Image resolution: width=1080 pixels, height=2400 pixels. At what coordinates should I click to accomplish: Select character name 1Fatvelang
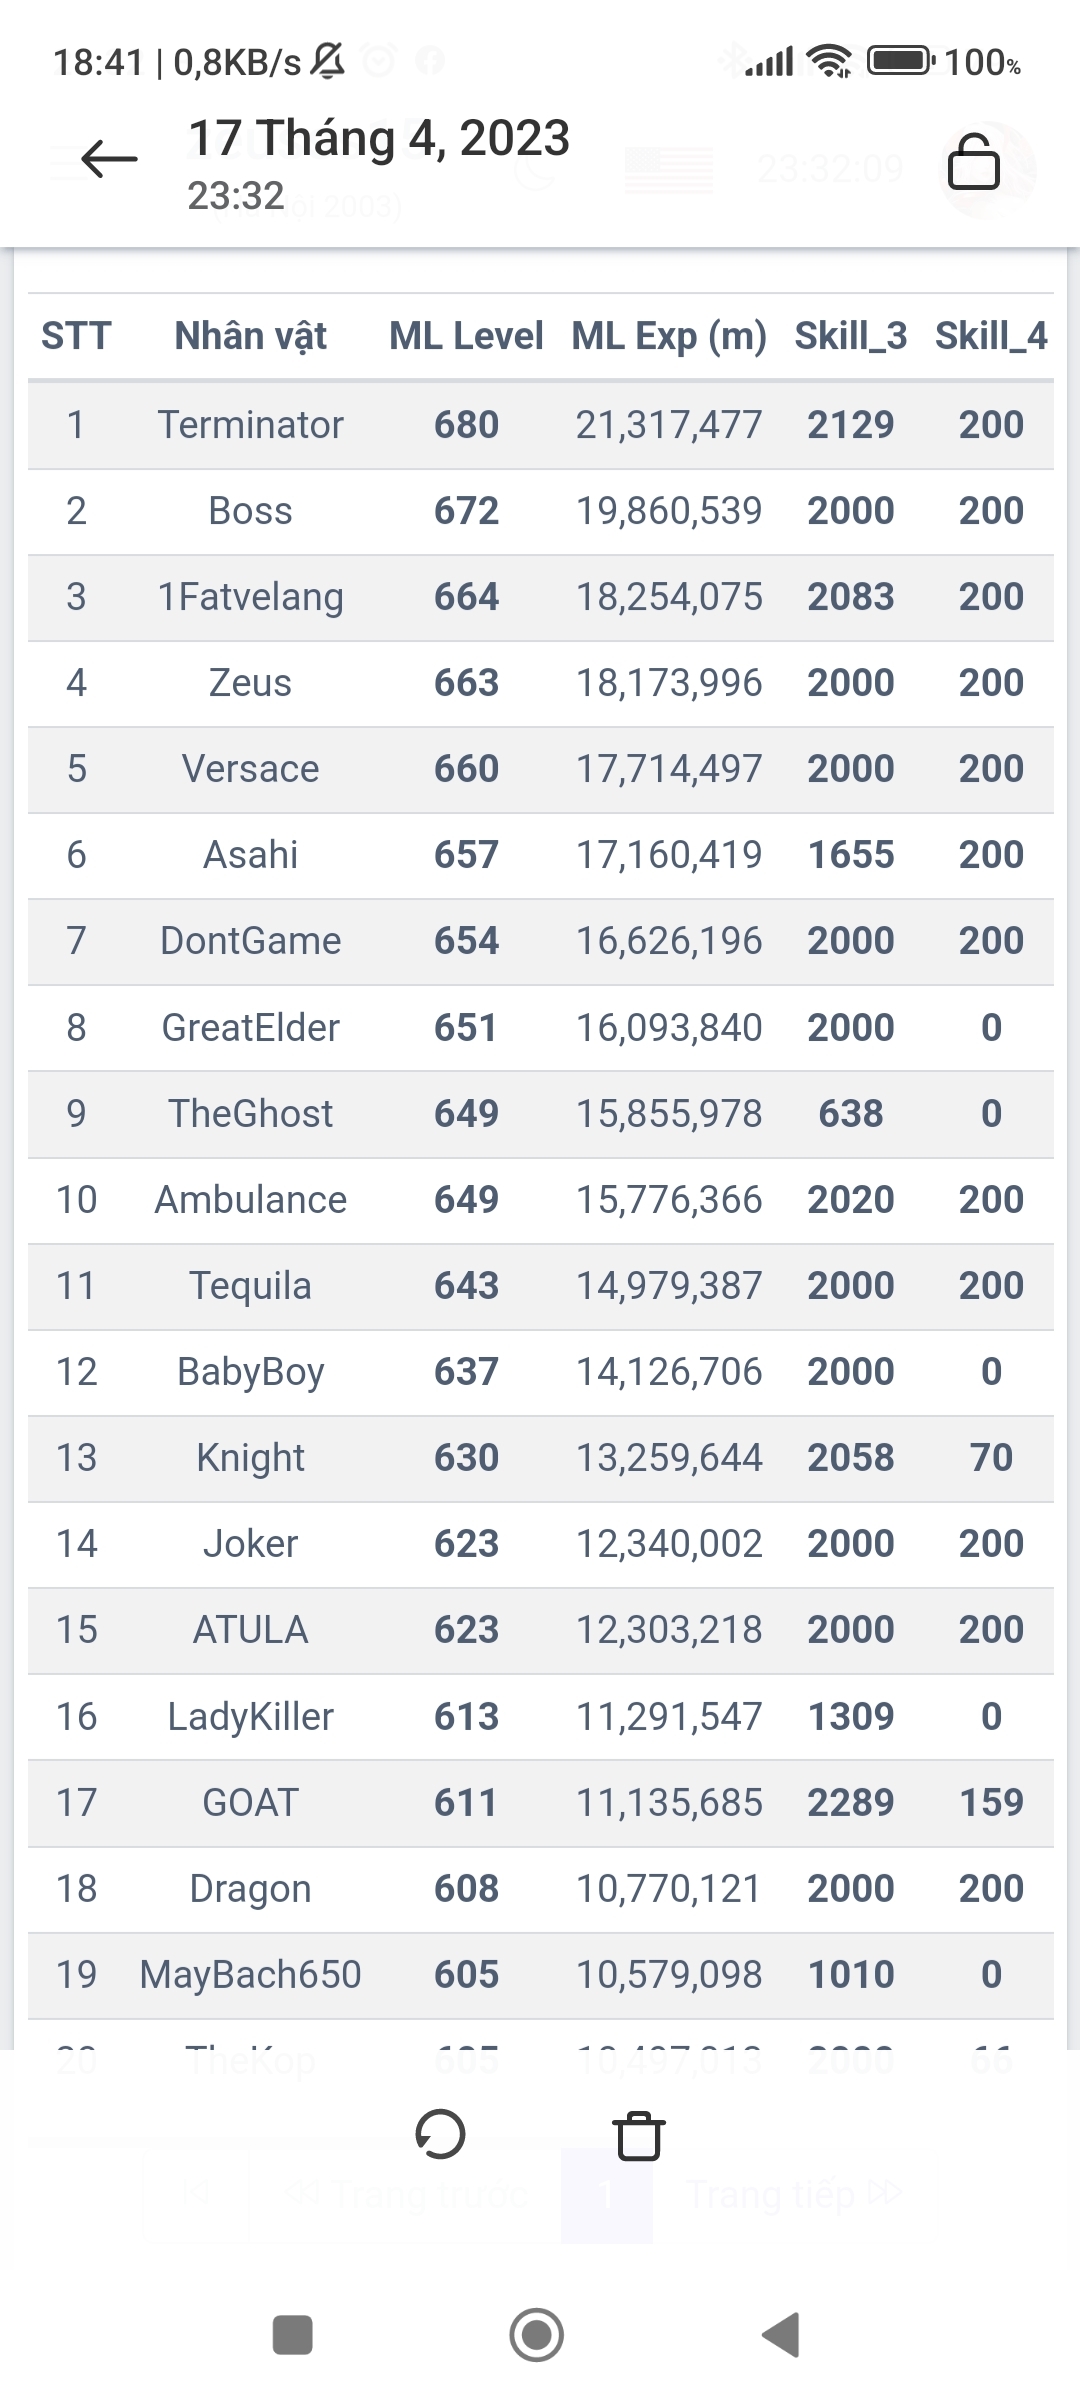(250, 597)
